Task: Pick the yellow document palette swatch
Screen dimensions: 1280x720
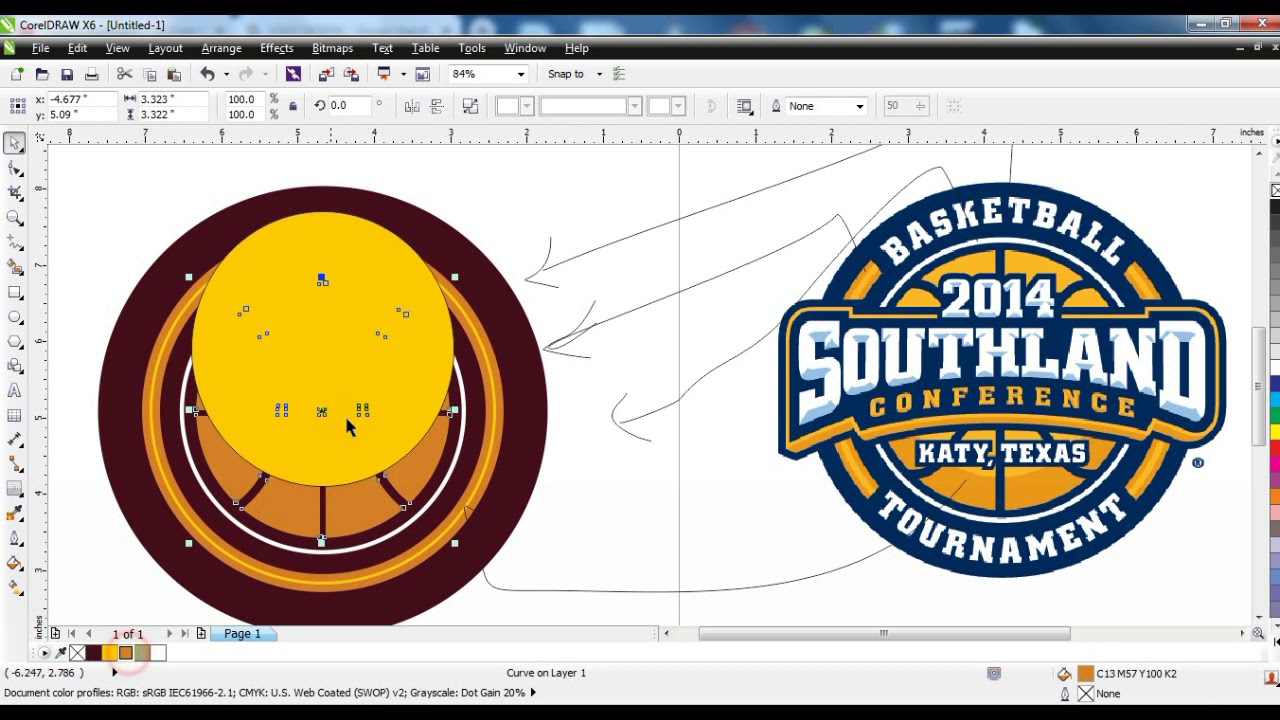Action: point(110,653)
